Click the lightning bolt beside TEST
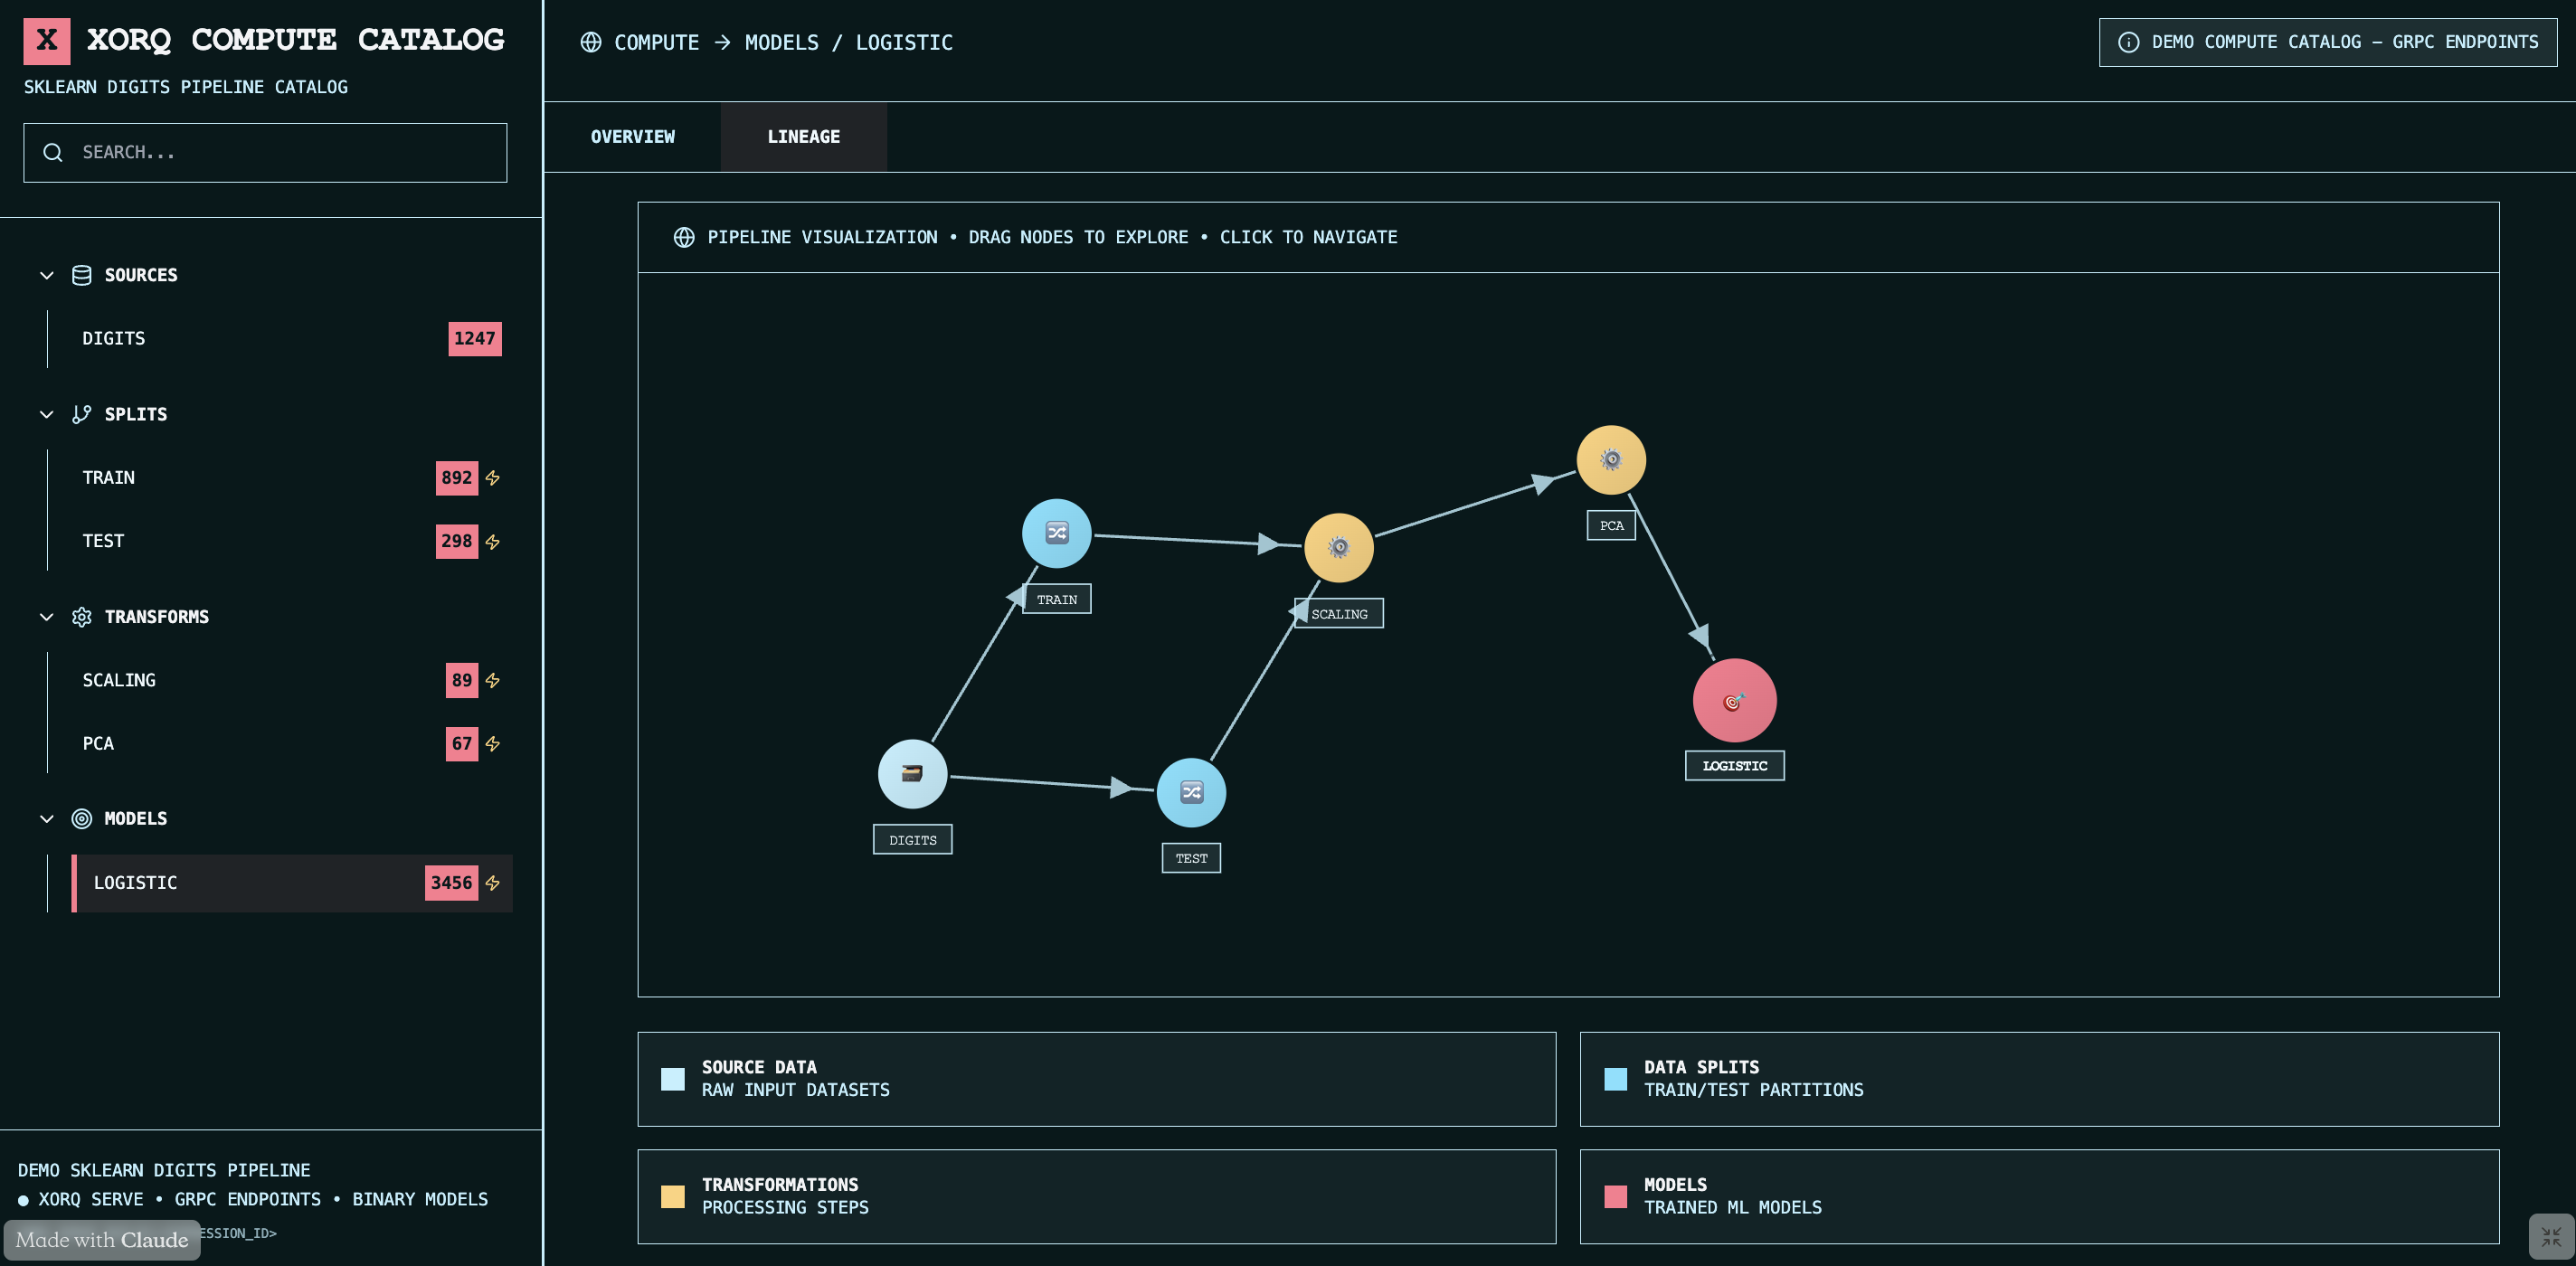The width and height of the screenshot is (2576, 1266). coord(493,542)
